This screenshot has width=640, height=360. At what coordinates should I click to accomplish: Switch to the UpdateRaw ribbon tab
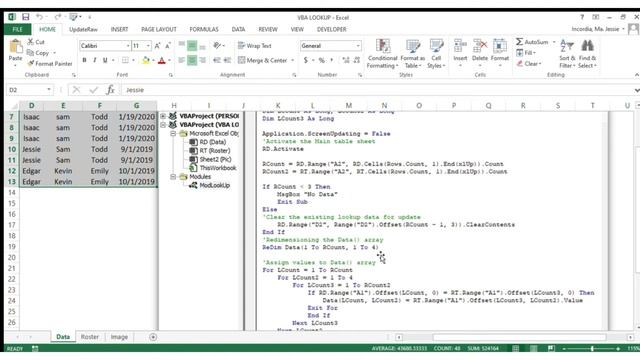pos(83,29)
